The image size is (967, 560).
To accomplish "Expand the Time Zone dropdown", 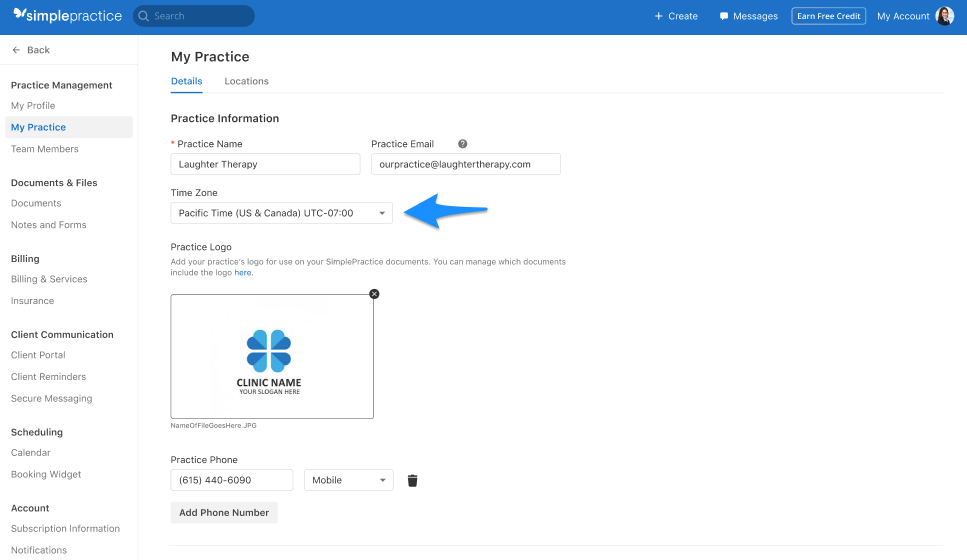I will coord(281,213).
